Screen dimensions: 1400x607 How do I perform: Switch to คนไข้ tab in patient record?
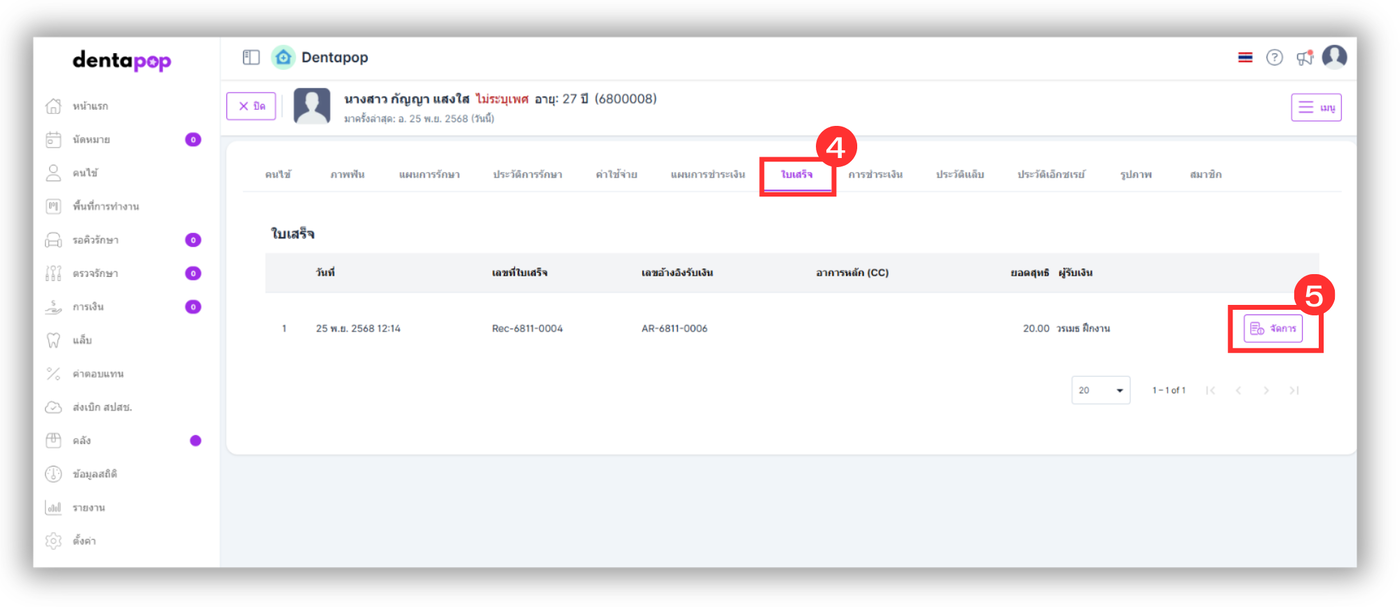pos(278,175)
